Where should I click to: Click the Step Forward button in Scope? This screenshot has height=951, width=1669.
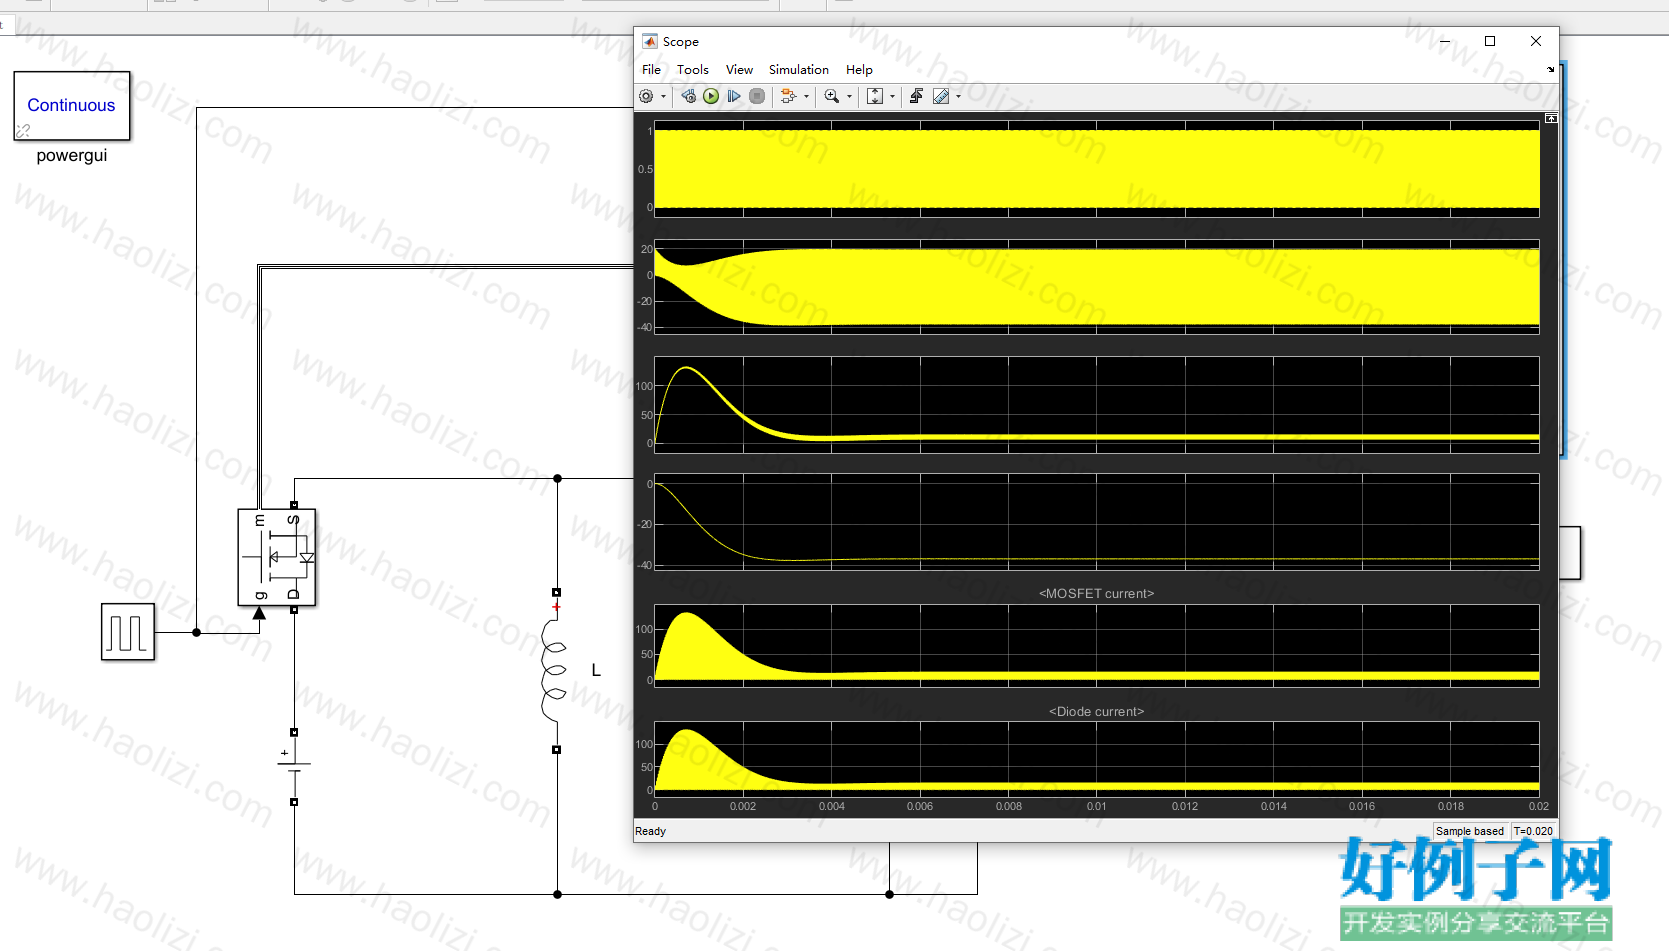(x=734, y=96)
